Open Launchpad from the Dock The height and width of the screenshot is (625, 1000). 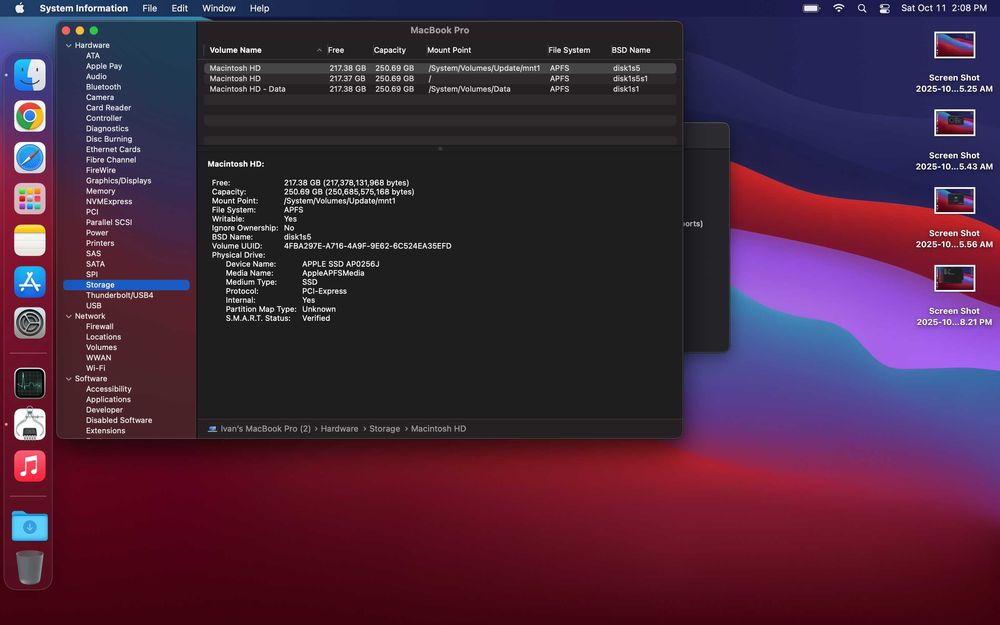(x=30, y=199)
